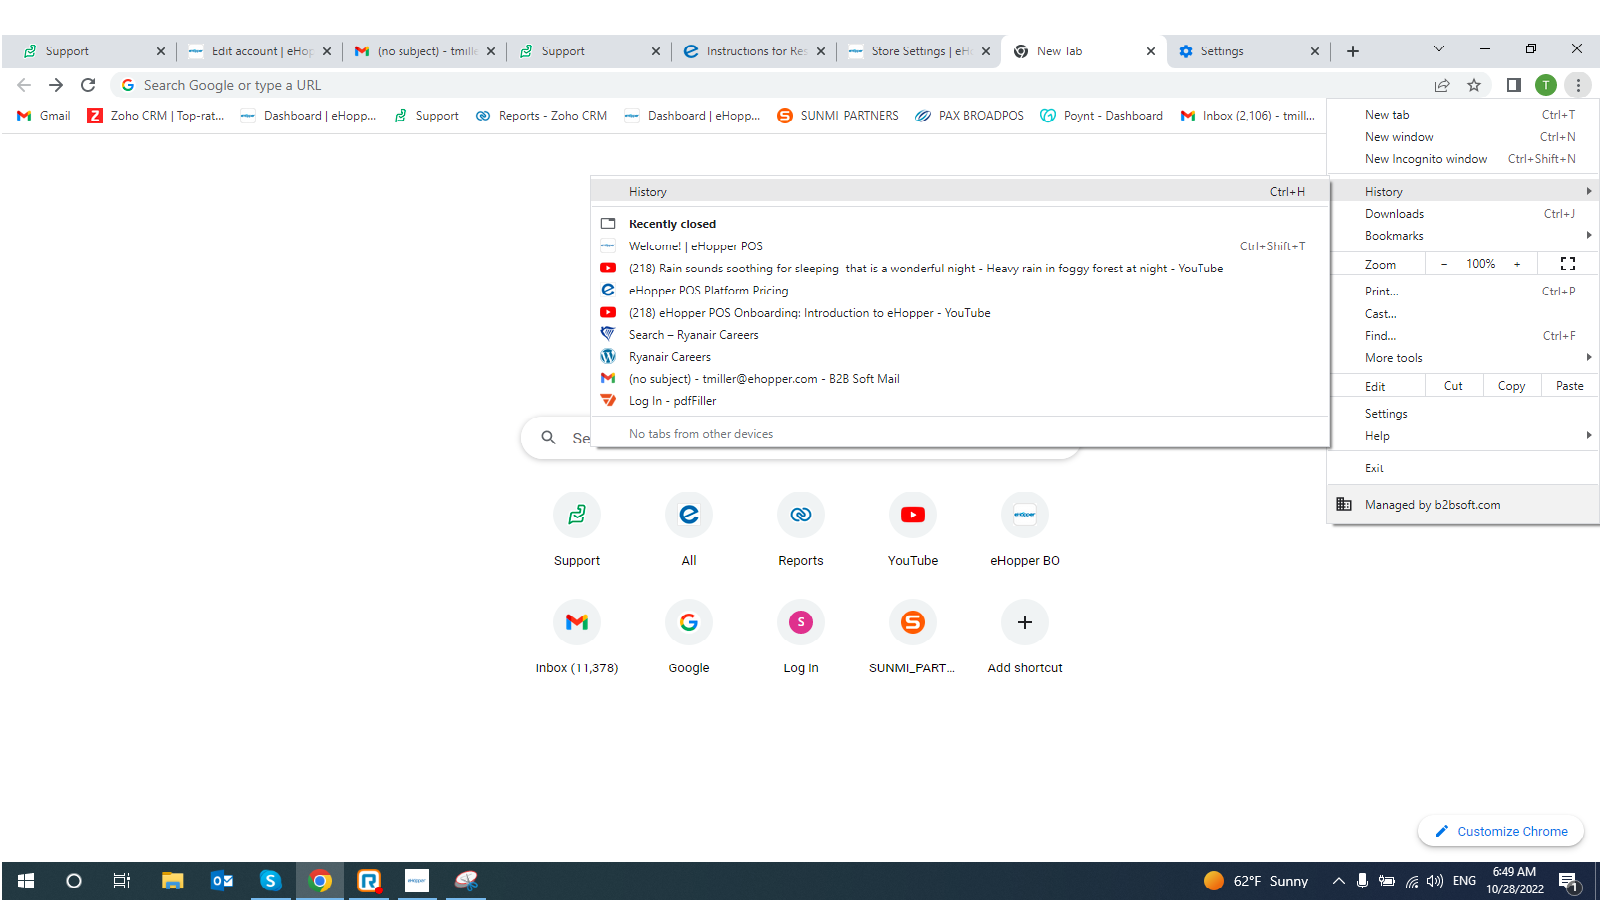Choose Print from the Chrome menu
This screenshot has width=1600, height=900.
pos(1465,291)
